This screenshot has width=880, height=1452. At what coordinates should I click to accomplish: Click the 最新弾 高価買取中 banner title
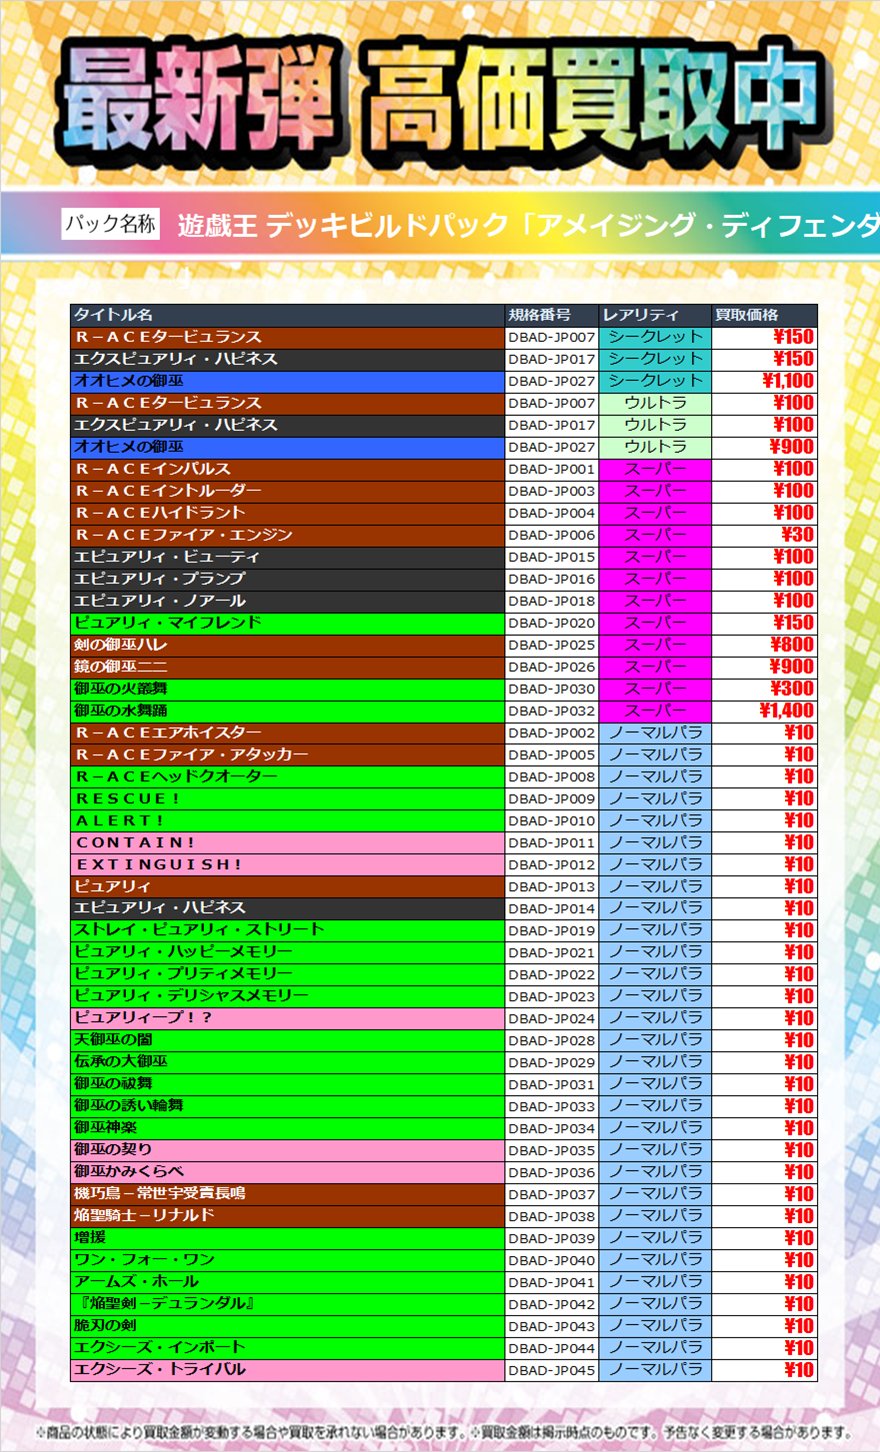pyautogui.click(x=445, y=105)
